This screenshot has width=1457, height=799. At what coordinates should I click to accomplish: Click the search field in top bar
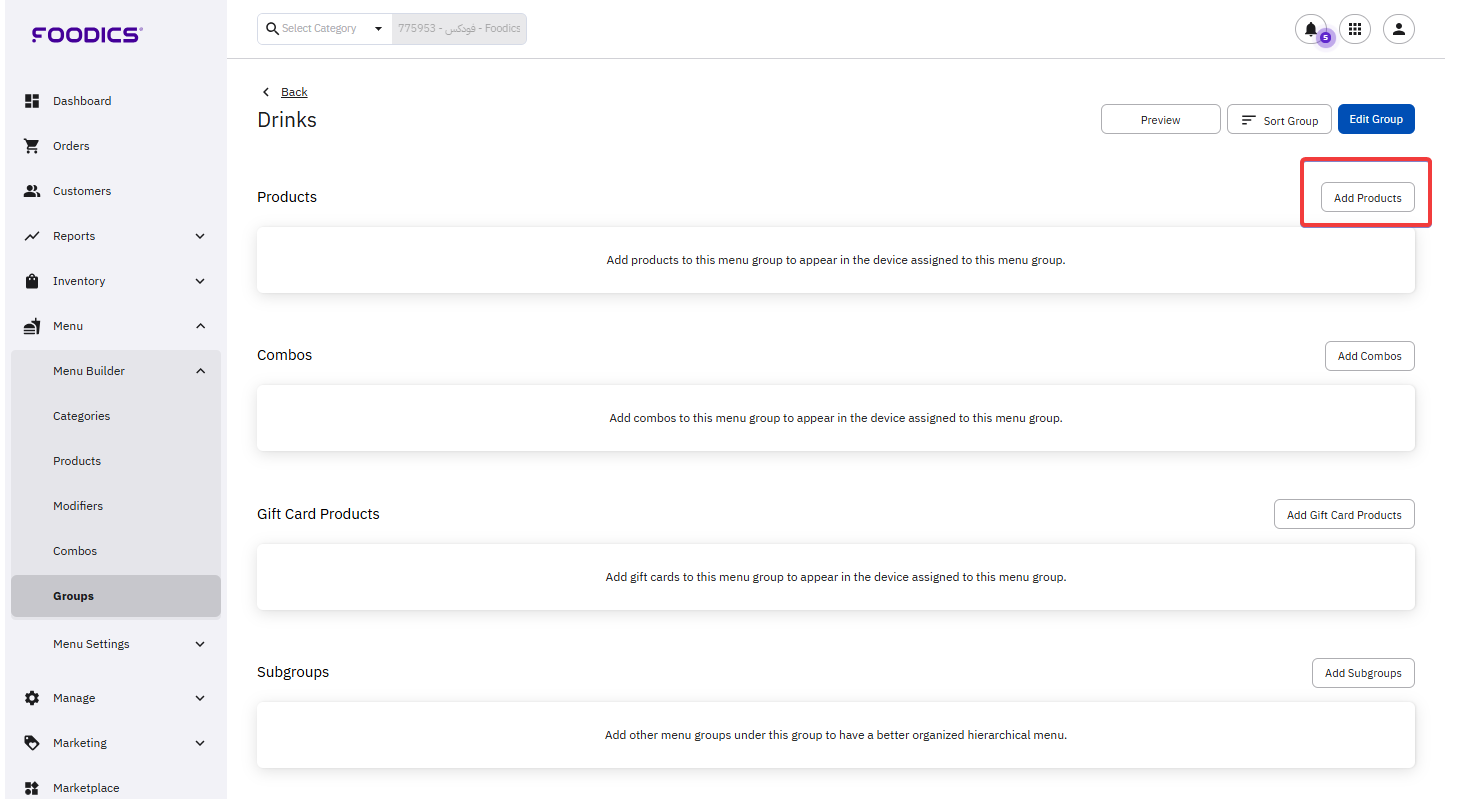point(458,29)
